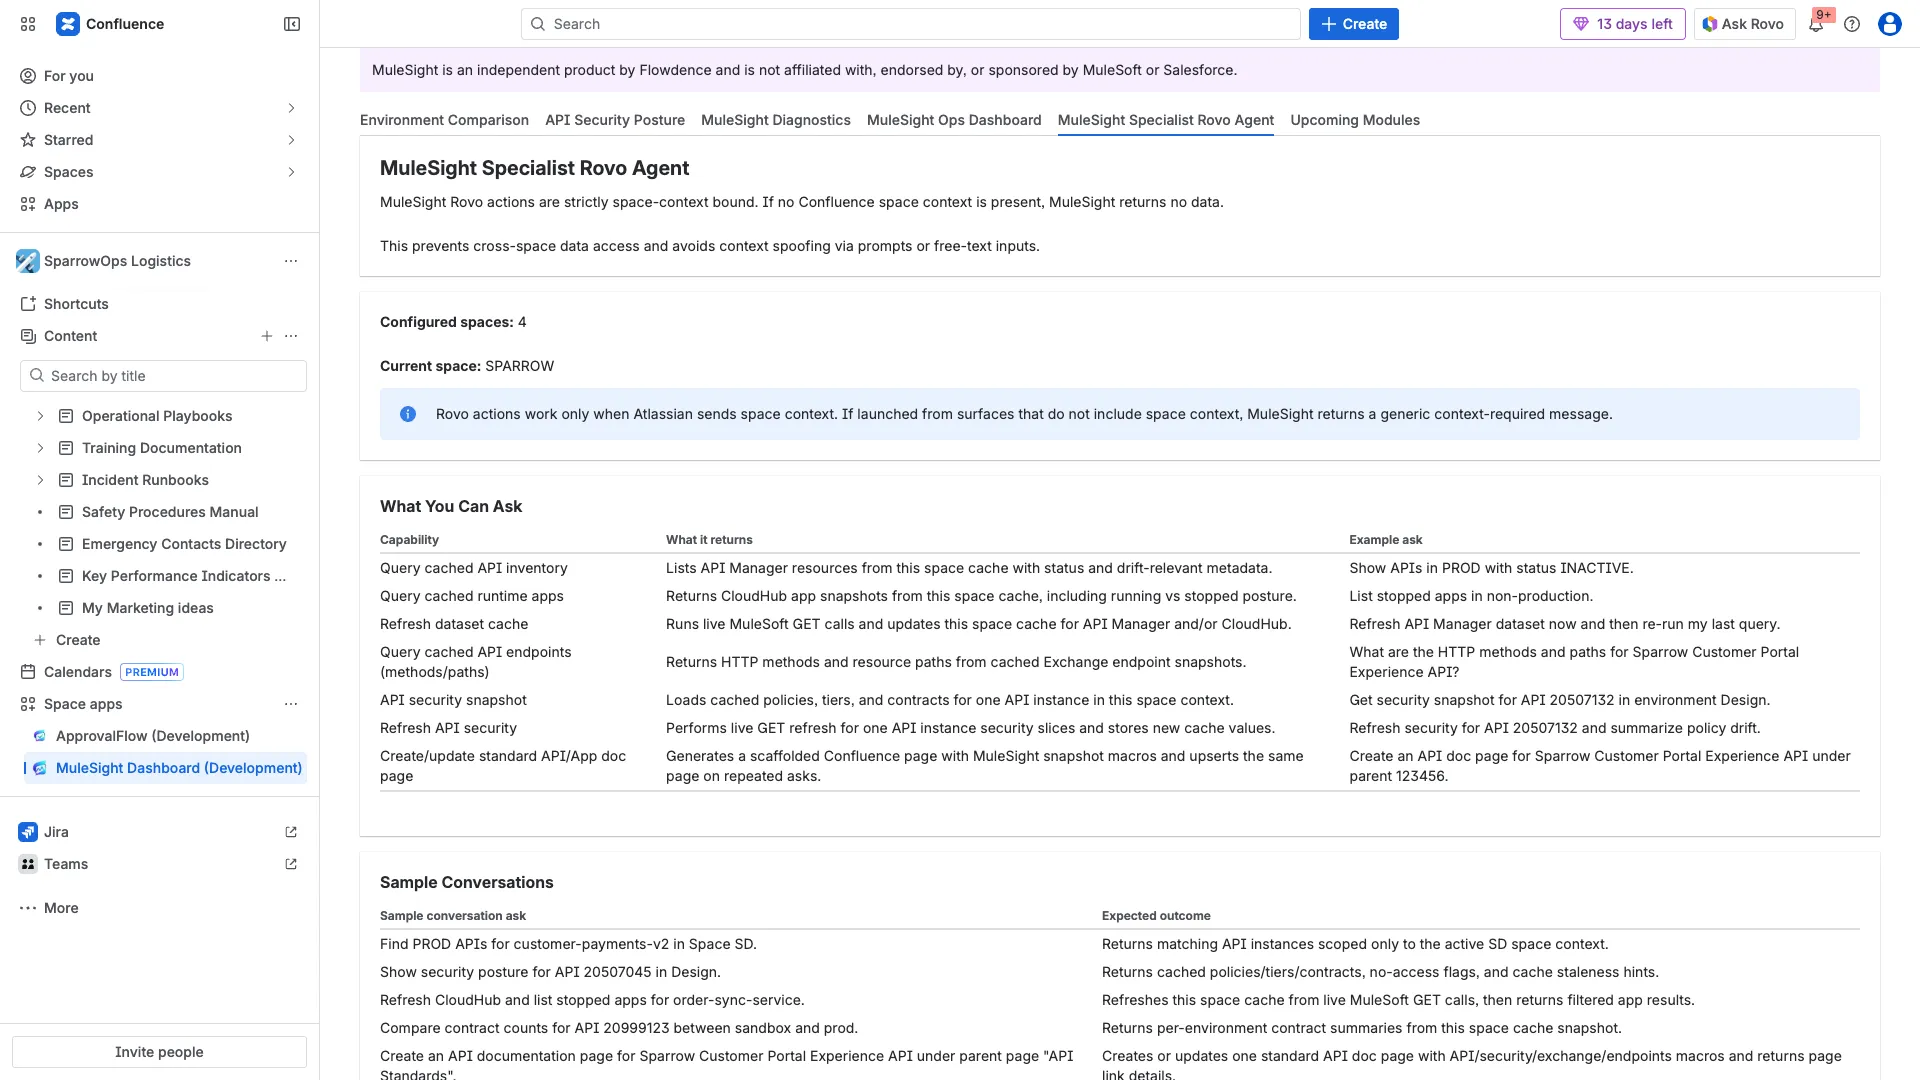
Task: Click the plus icon next to Content
Action: [267, 336]
